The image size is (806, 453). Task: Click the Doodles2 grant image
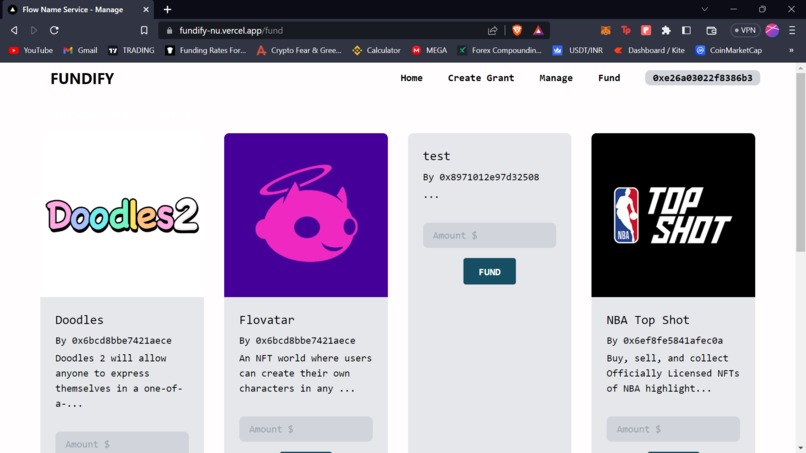tap(122, 215)
